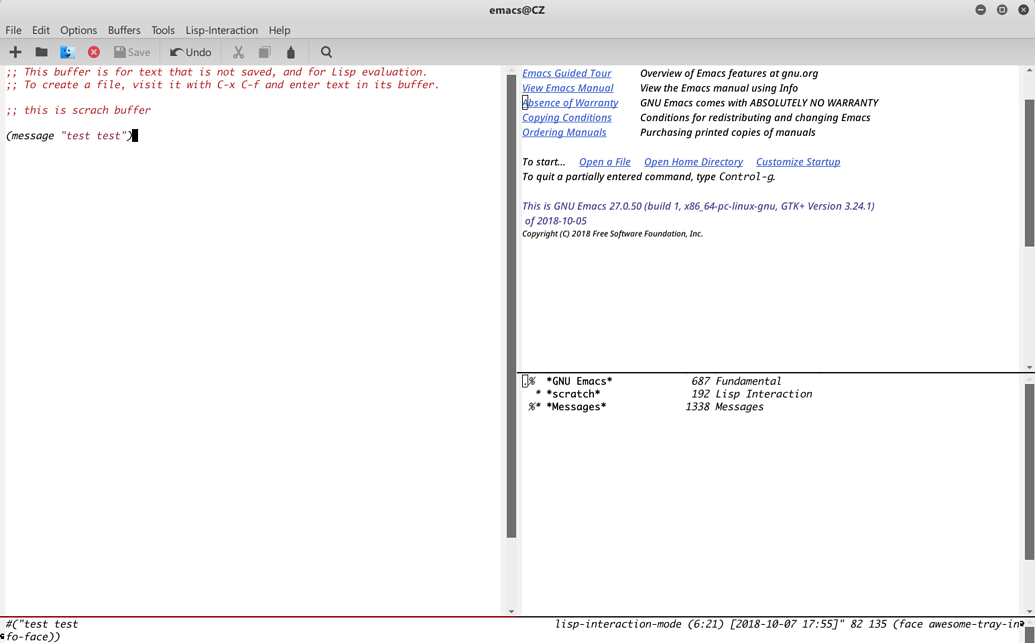
Task: Start a search with the magnifier icon
Action: point(325,51)
